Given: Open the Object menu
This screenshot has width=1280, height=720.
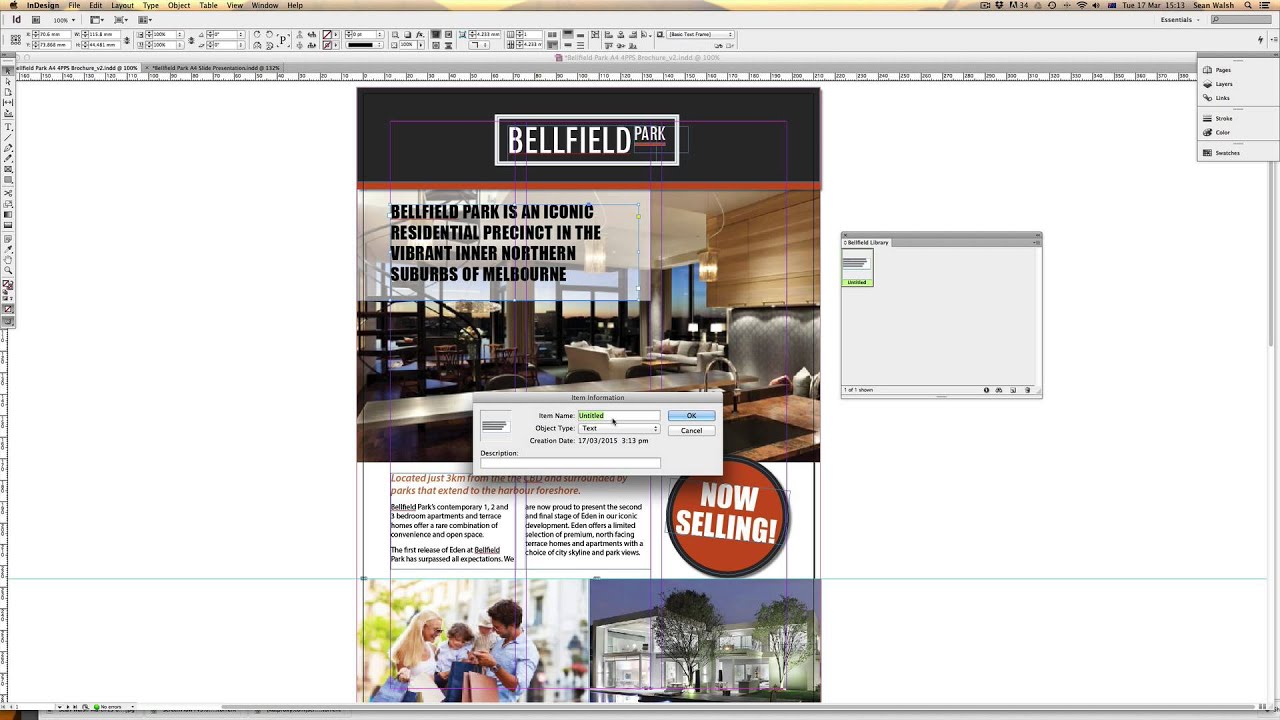Looking at the screenshot, I should [179, 6].
